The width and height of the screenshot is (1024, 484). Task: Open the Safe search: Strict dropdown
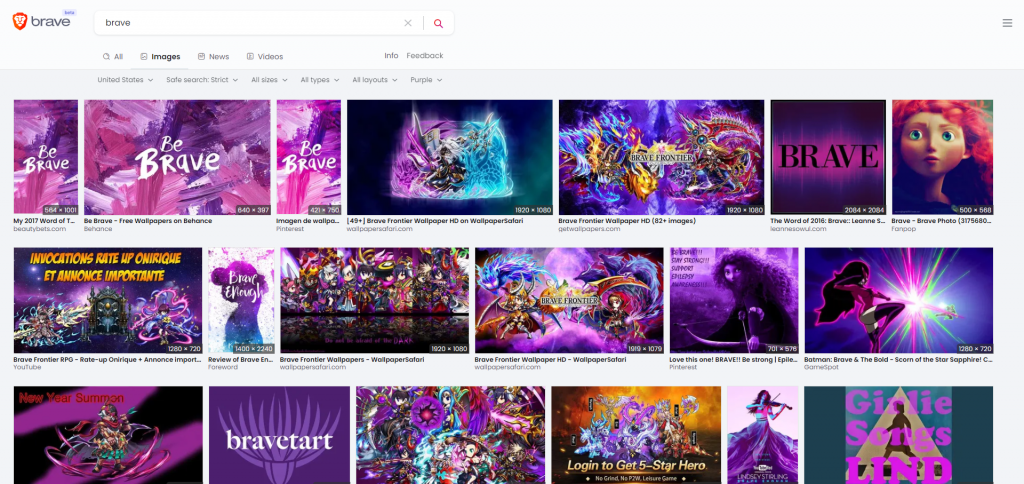pyautogui.click(x=202, y=80)
